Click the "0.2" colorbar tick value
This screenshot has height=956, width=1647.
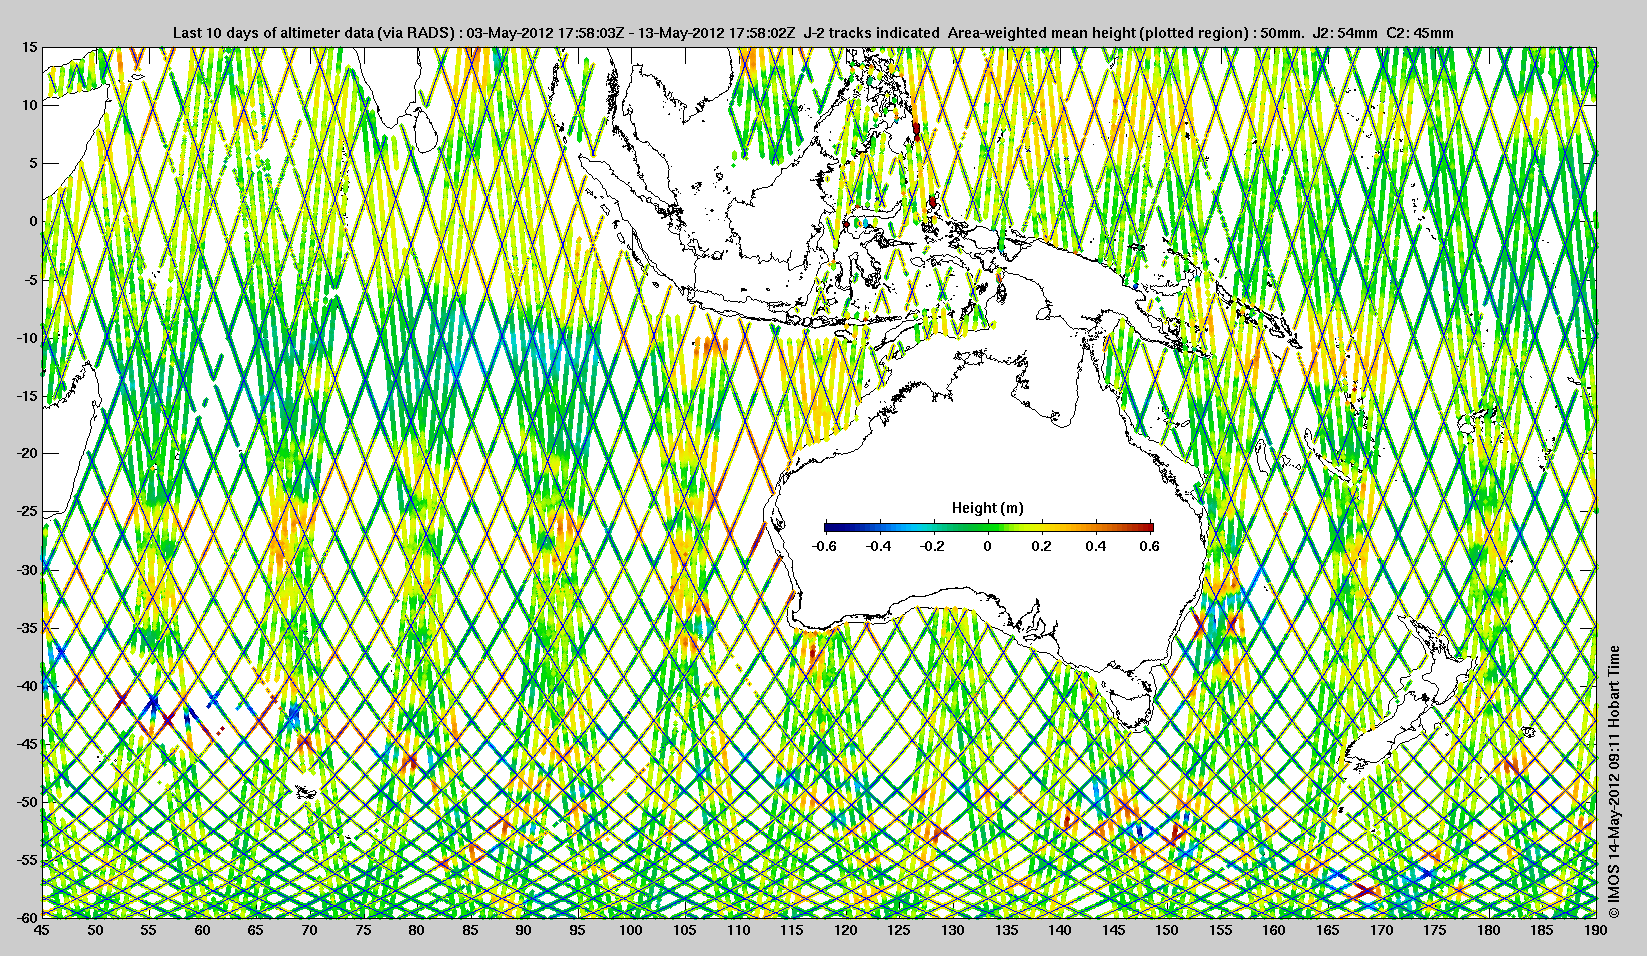[x=1043, y=546]
